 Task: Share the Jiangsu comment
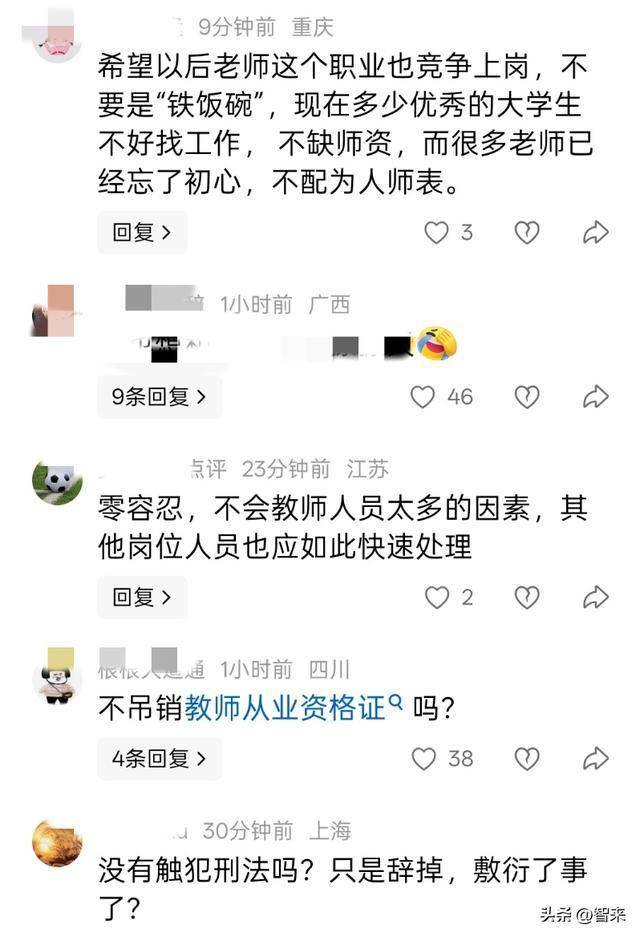coord(596,597)
